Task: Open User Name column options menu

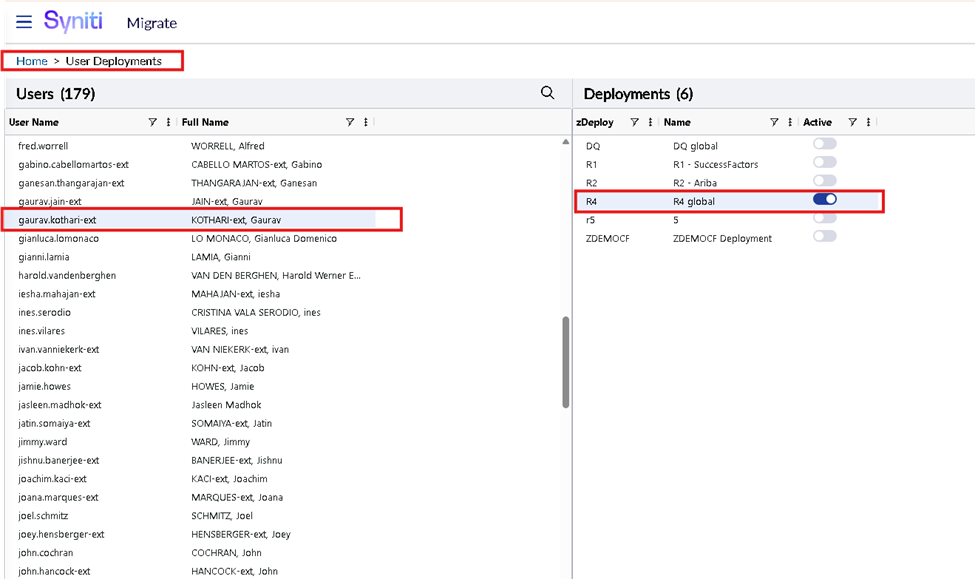Action: [x=168, y=122]
